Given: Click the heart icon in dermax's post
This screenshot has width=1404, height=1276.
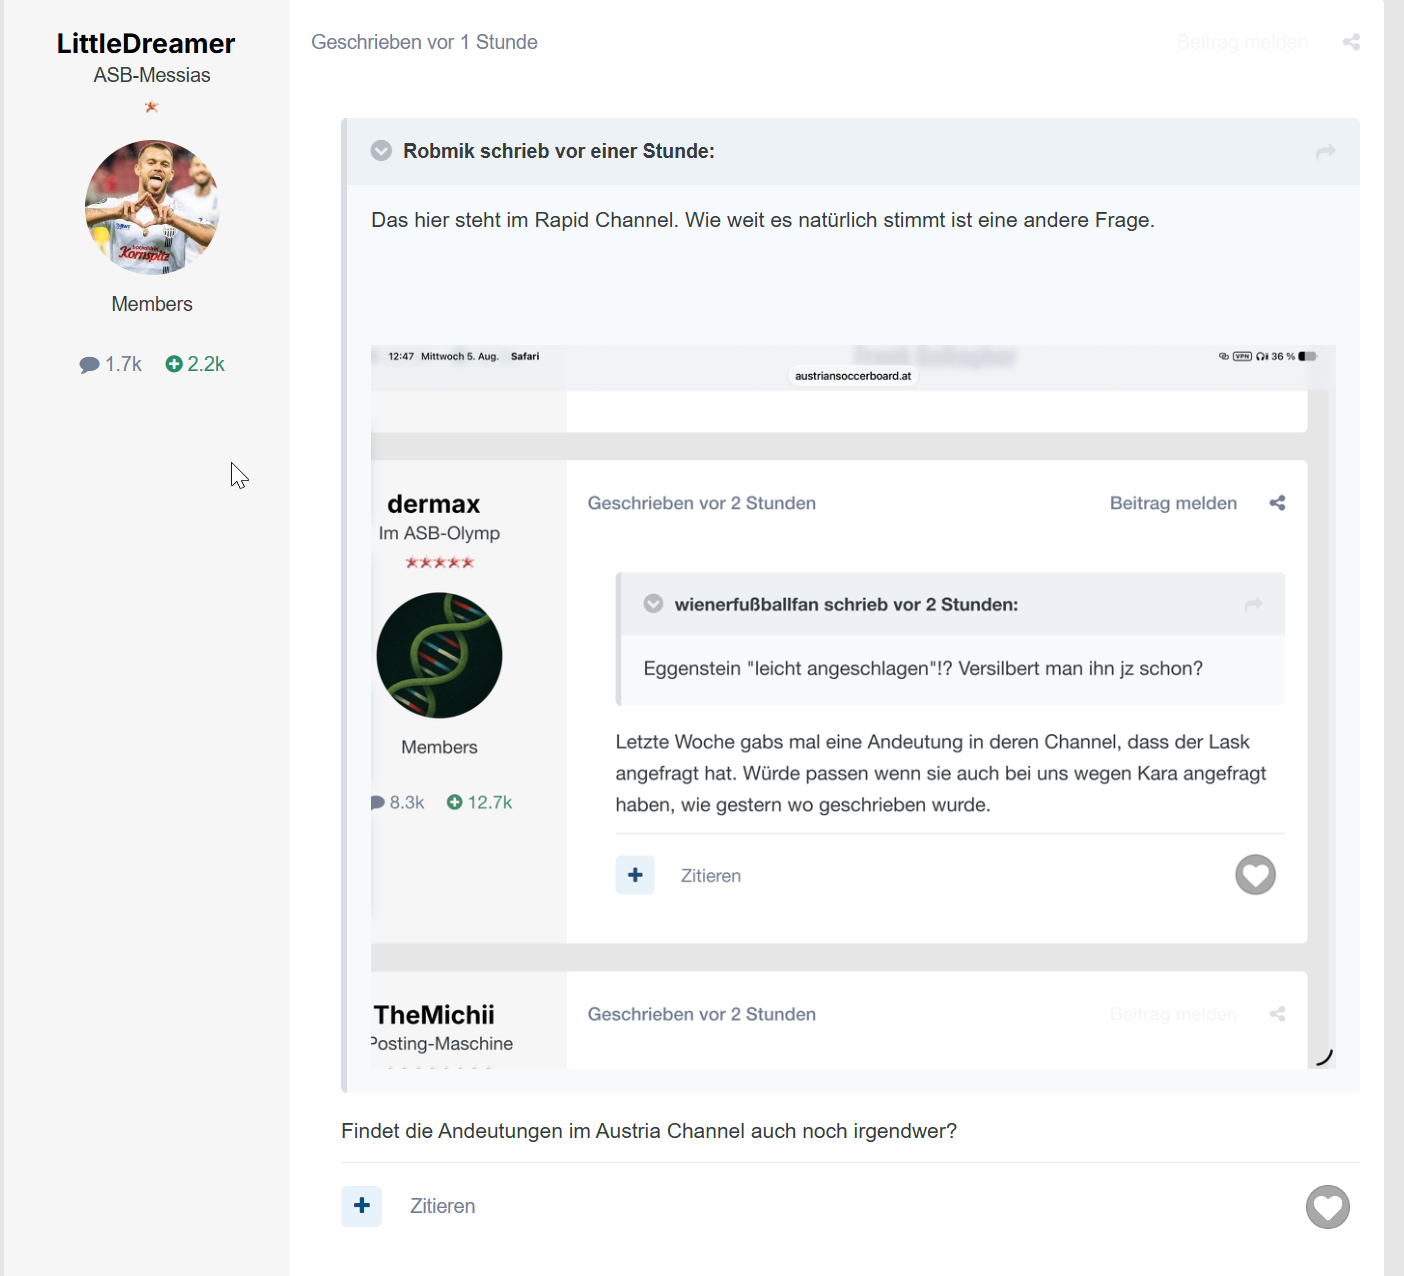Looking at the screenshot, I should [1255, 875].
